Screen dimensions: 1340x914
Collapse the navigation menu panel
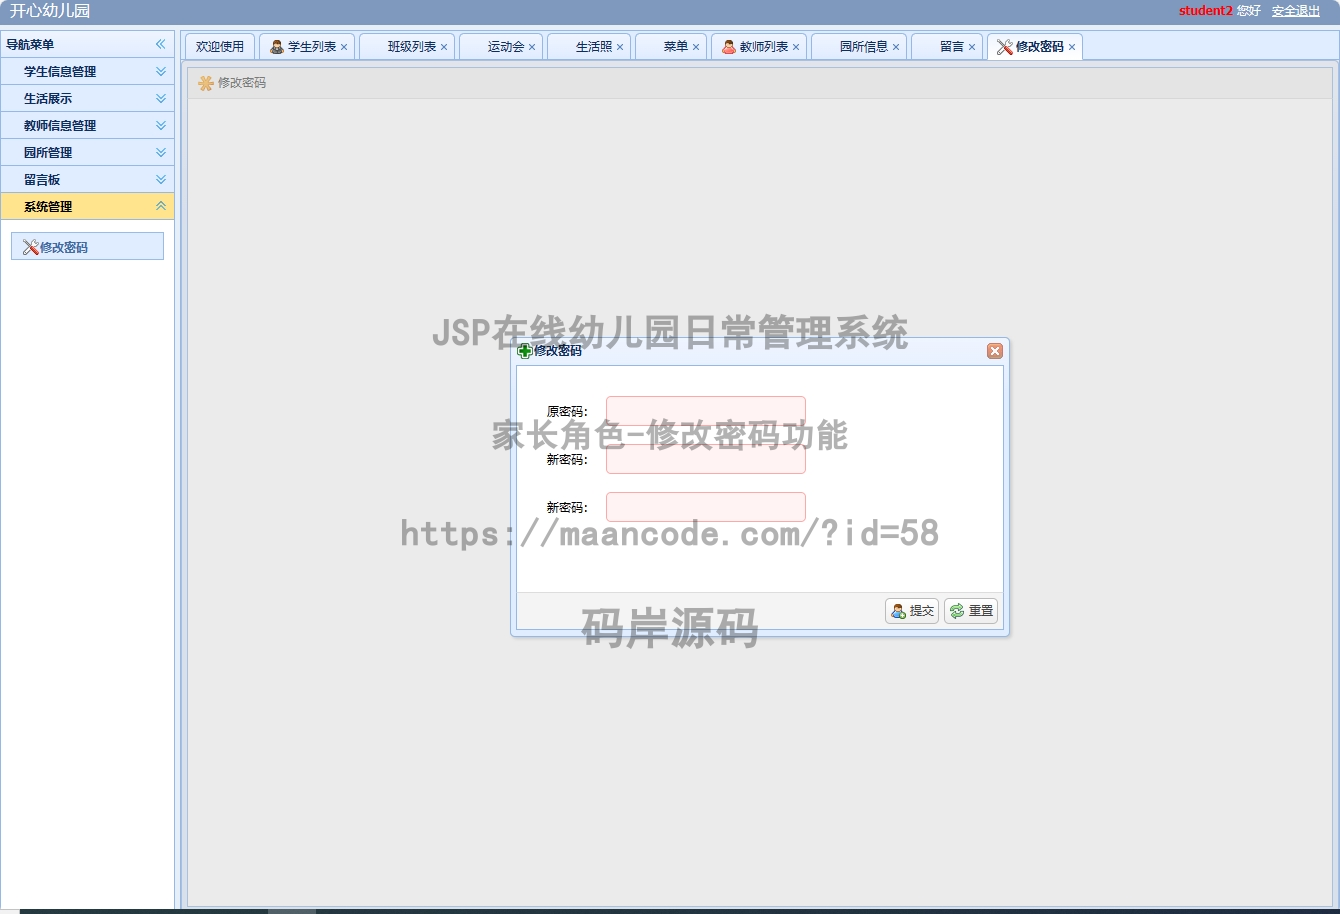(160, 44)
